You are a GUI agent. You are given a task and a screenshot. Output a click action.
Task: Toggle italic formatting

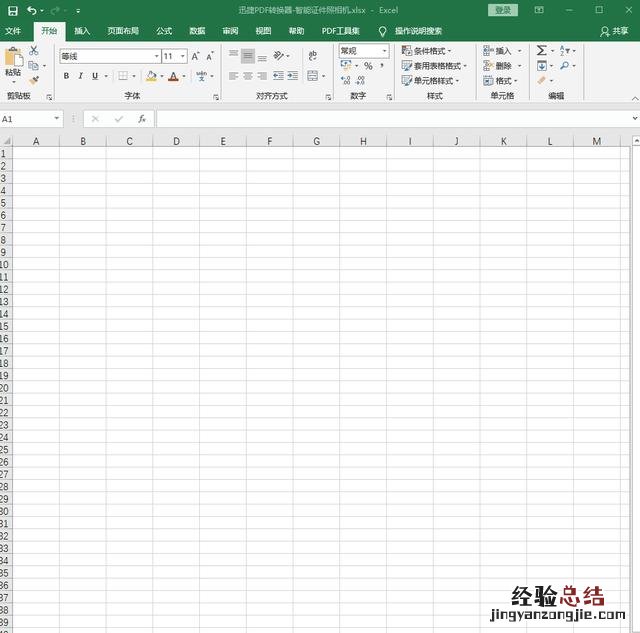81,76
